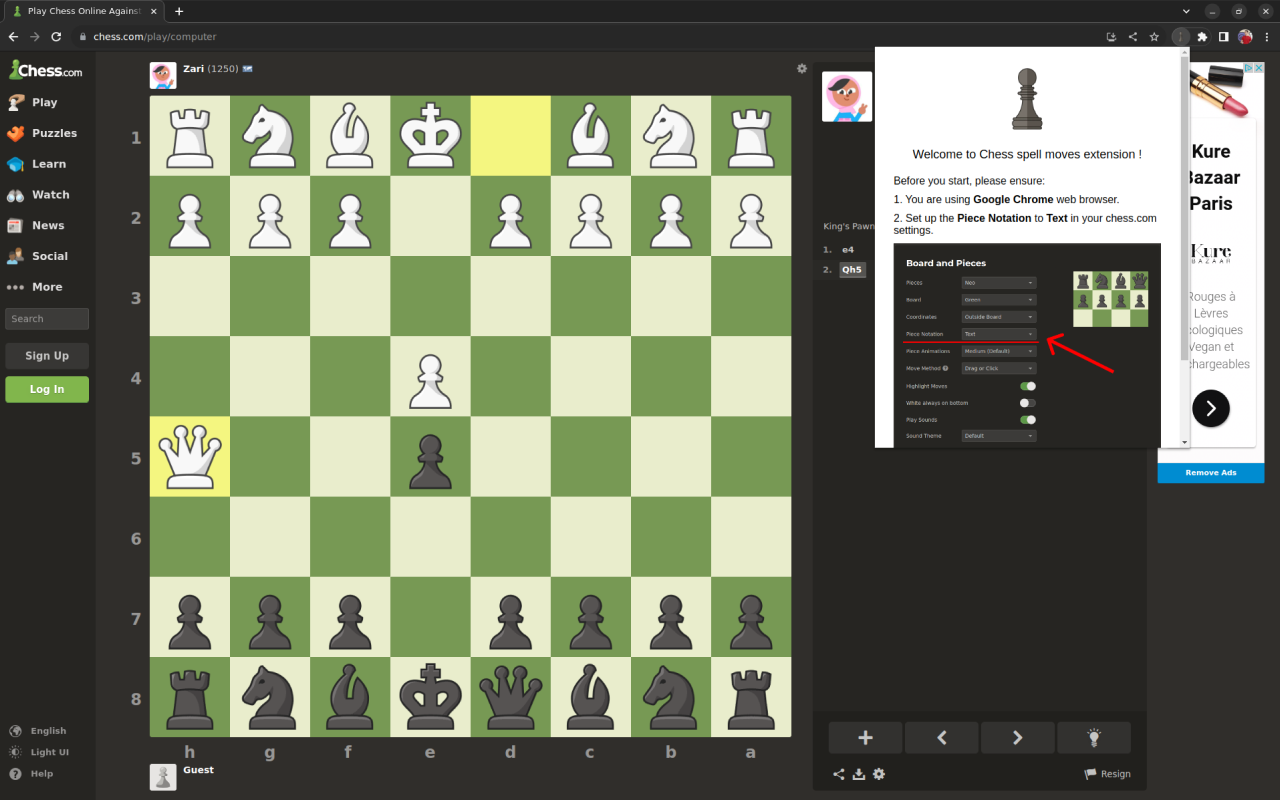
Task: Click the Log In button
Action: [x=47, y=388]
